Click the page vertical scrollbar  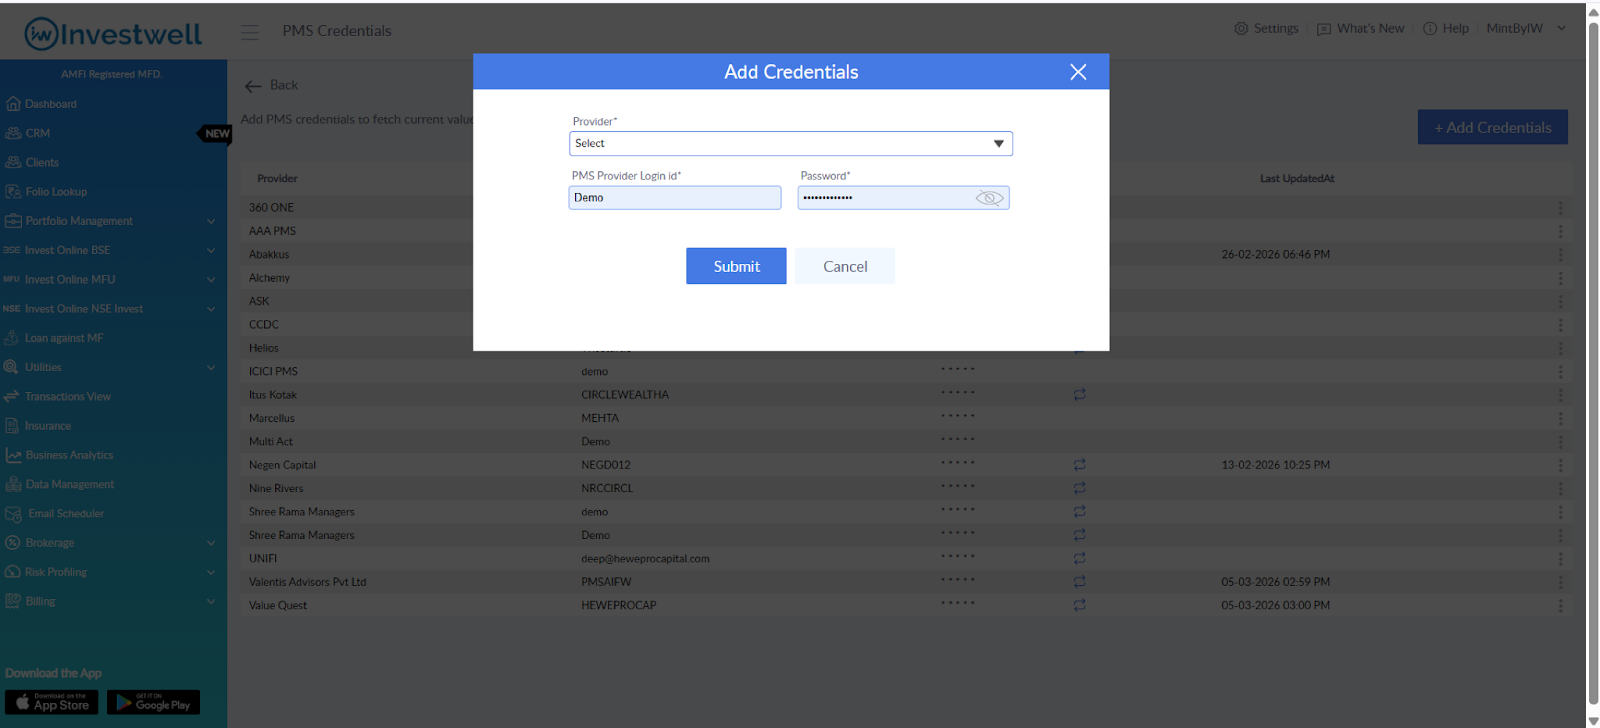pos(1593,364)
